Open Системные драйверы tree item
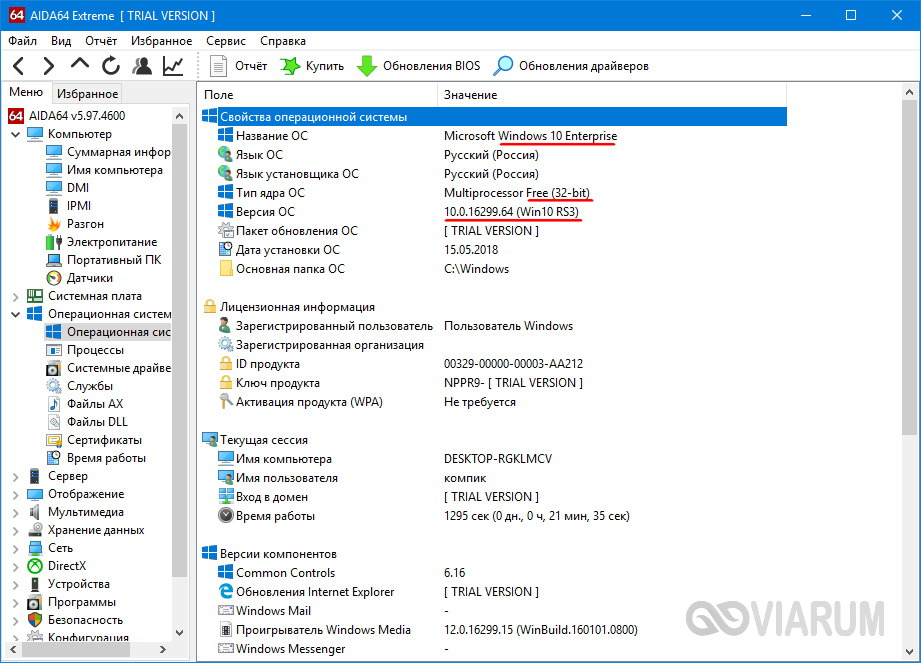 tap(109, 368)
